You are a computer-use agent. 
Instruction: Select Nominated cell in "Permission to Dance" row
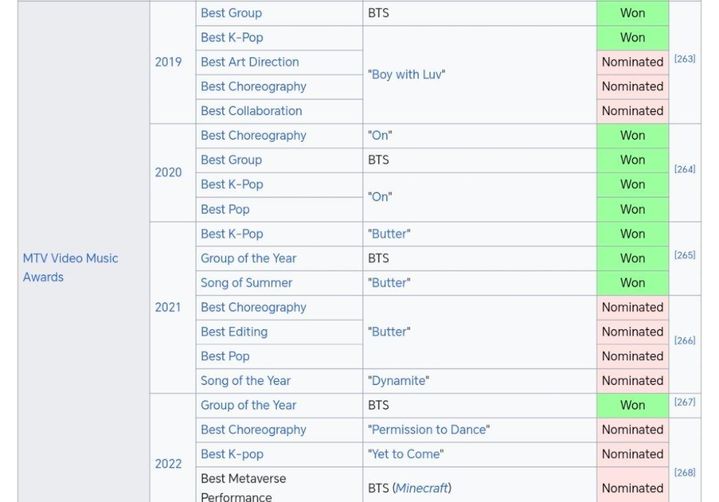click(633, 430)
